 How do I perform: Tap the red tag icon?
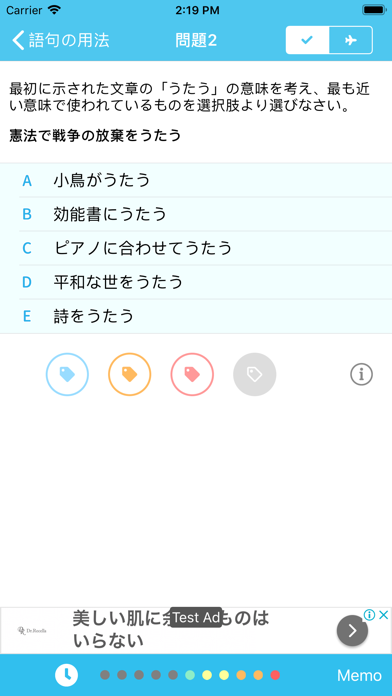point(192,375)
